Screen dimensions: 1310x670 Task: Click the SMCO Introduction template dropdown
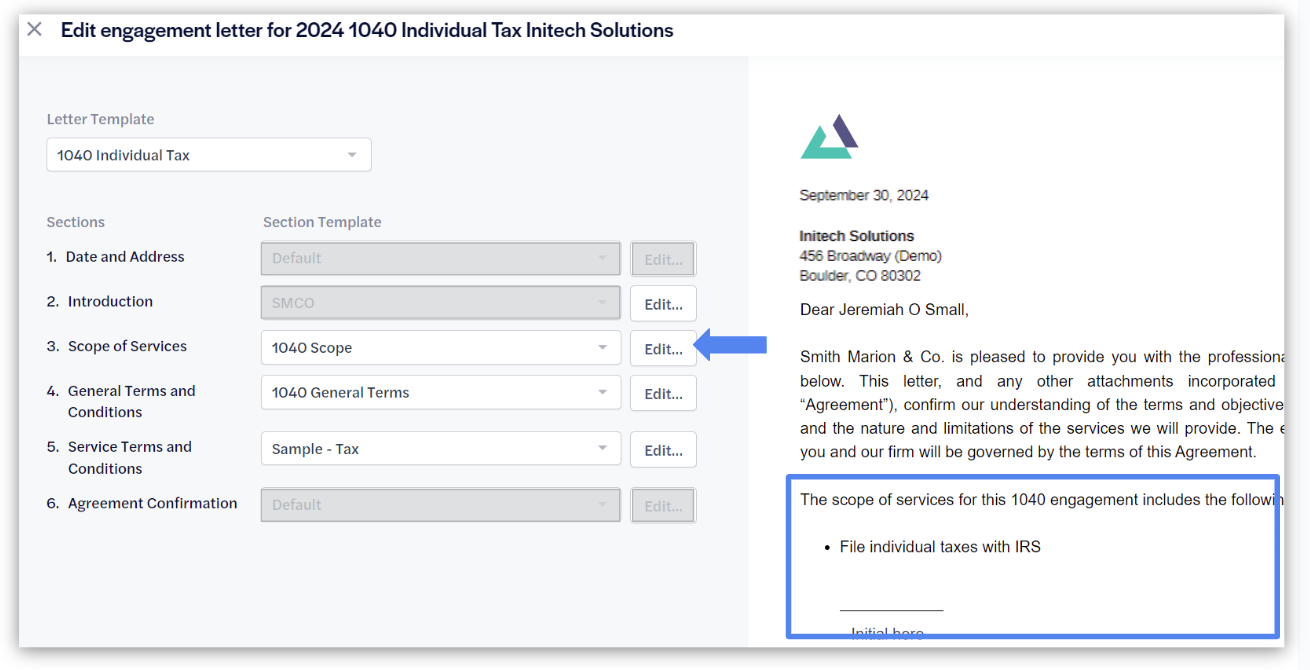441,303
